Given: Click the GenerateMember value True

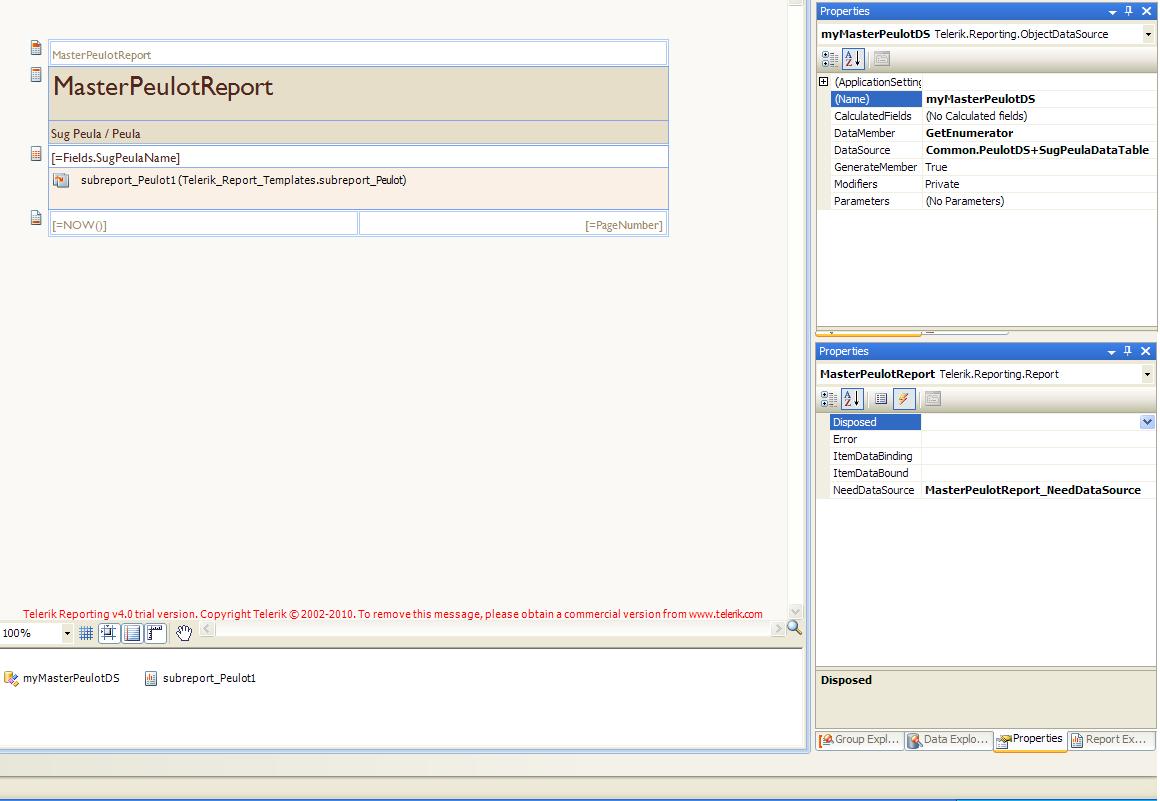Looking at the screenshot, I should [936, 167].
